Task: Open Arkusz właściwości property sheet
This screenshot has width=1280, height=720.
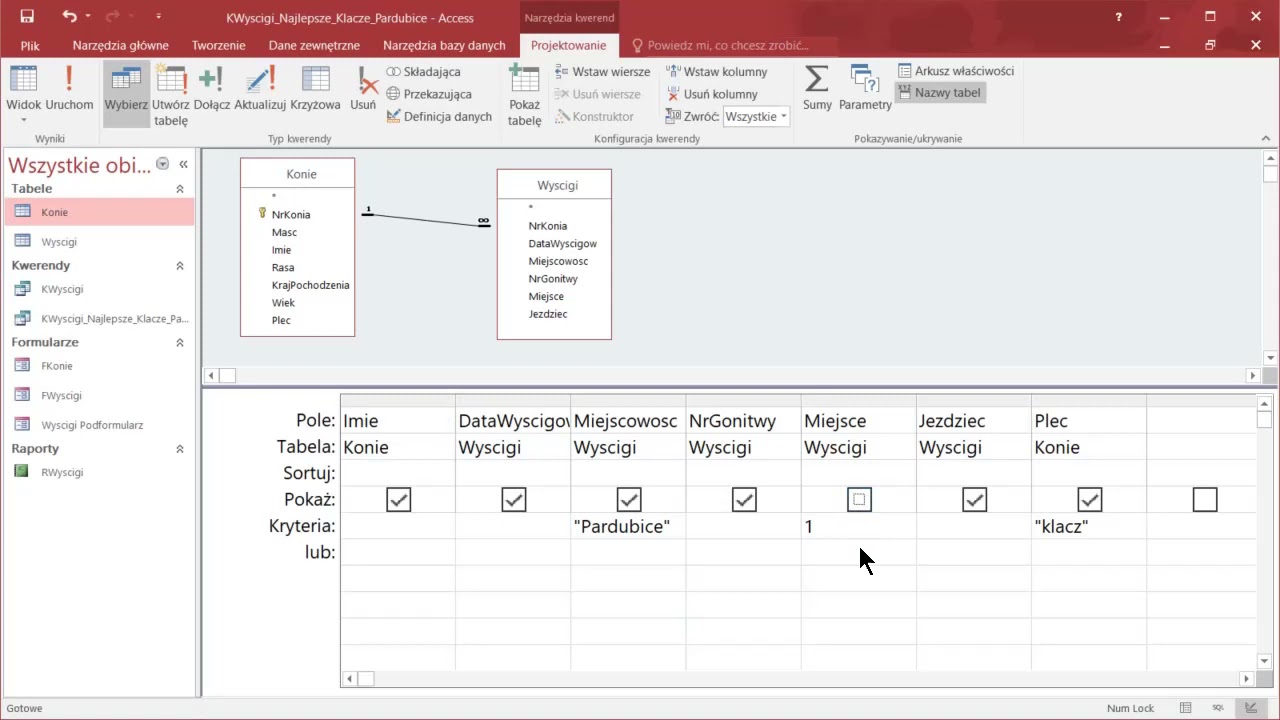Action: 956,71
